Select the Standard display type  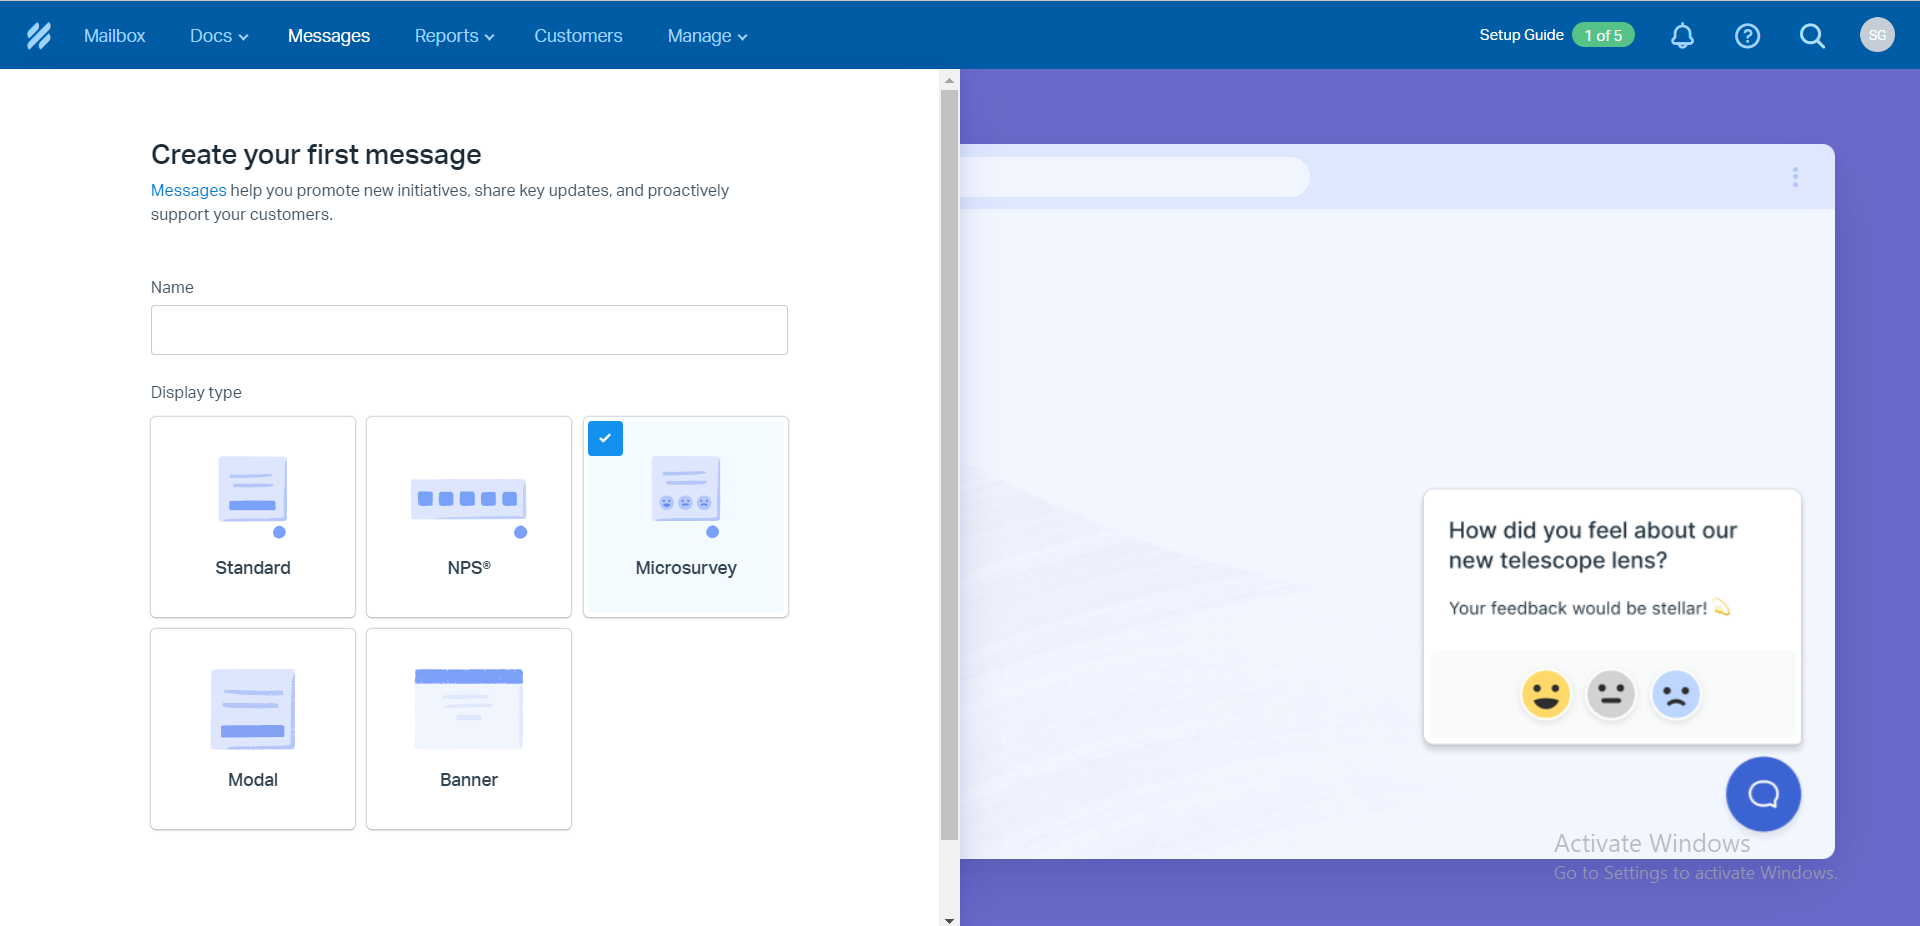point(253,517)
